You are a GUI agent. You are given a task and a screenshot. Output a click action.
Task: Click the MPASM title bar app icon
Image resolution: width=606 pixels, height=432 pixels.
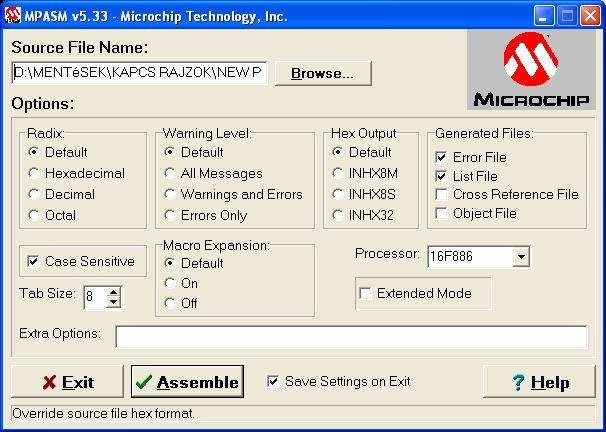pos(13,16)
